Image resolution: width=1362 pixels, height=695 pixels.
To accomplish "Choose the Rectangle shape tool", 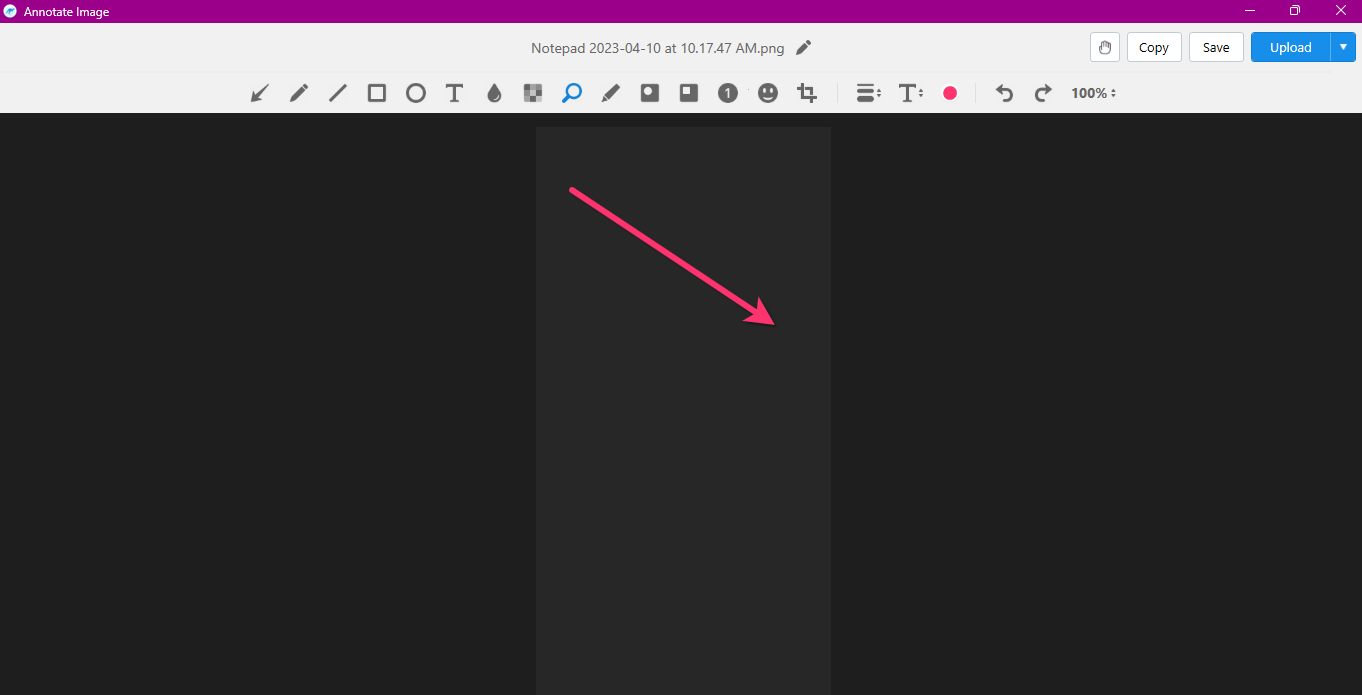I will tap(377, 93).
